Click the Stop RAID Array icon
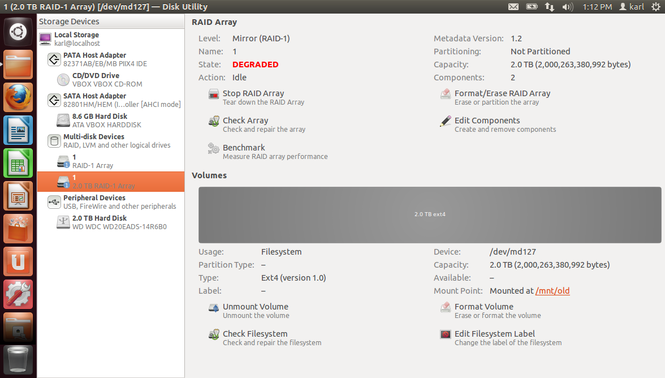 213,94
